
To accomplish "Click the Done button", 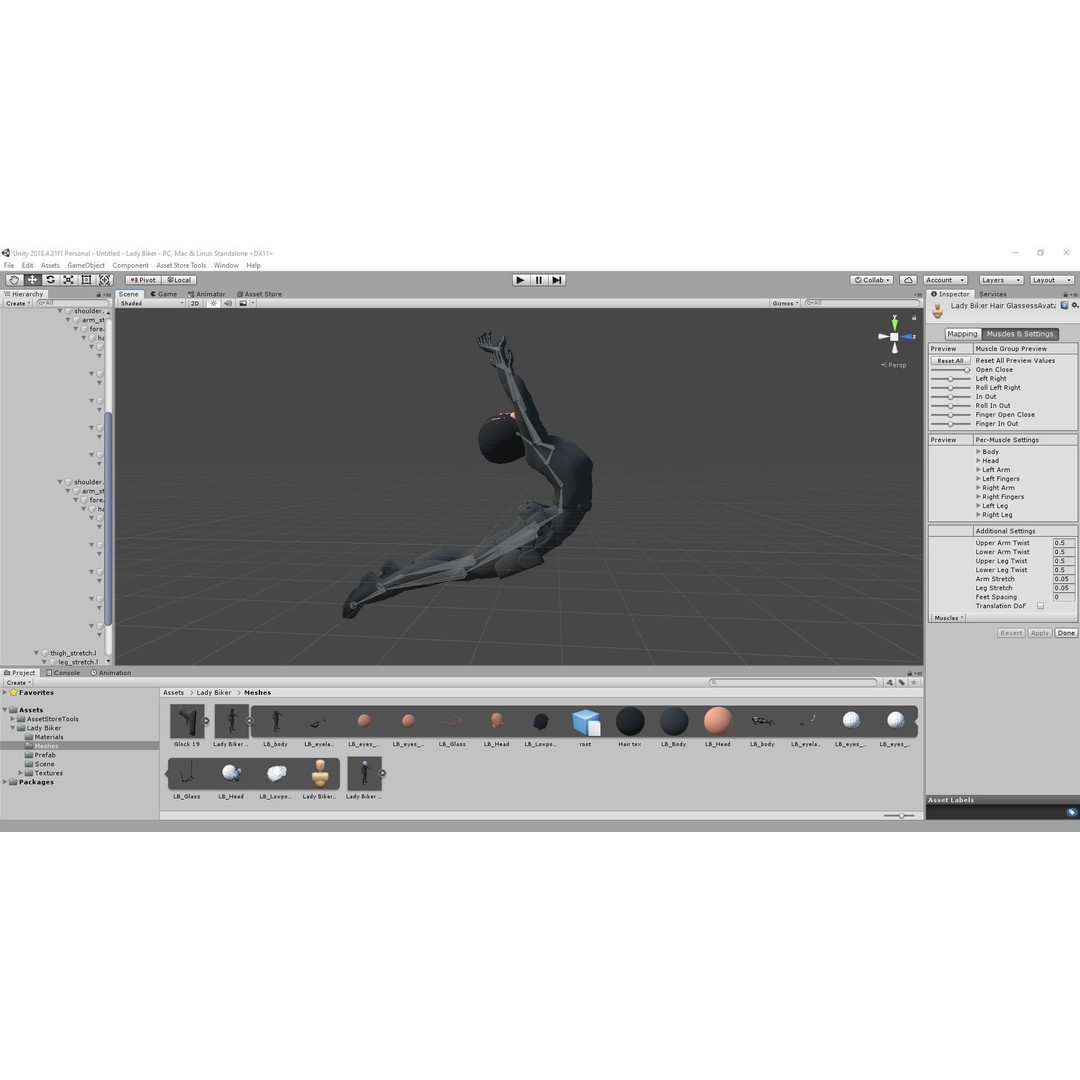I will point(1066,632).
